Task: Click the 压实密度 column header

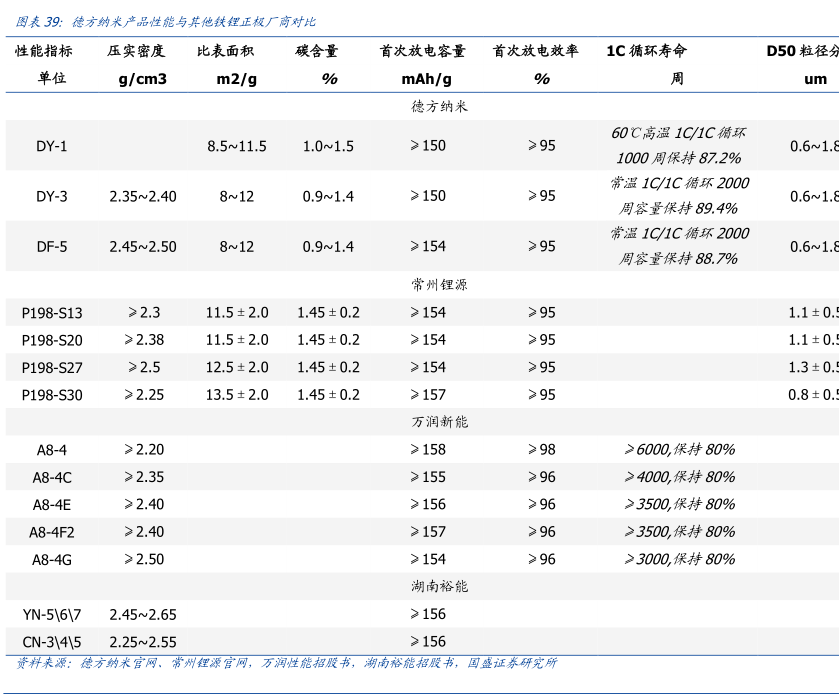Action: 136,51
